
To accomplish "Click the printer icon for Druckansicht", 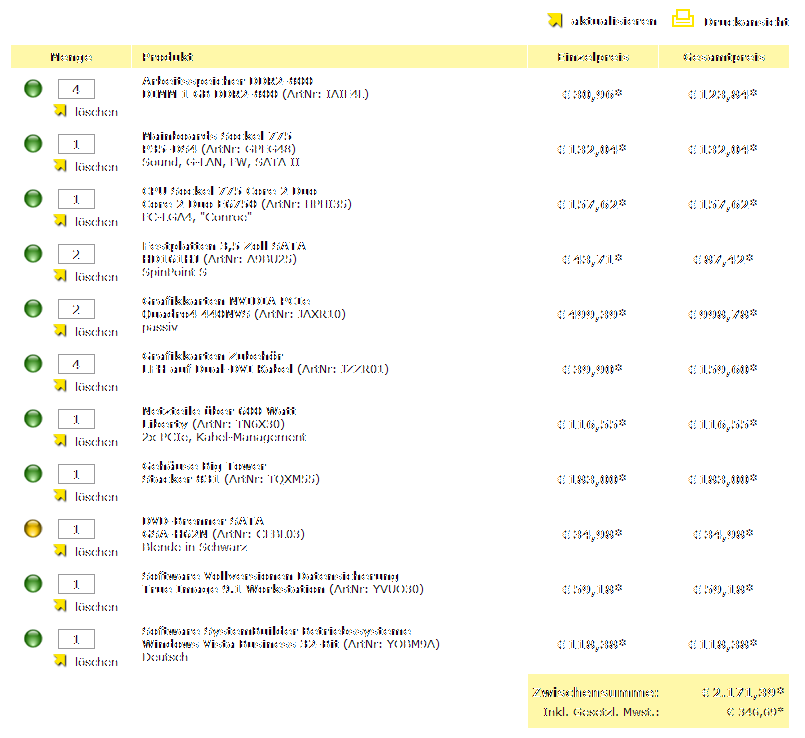I will click(684, 19).
